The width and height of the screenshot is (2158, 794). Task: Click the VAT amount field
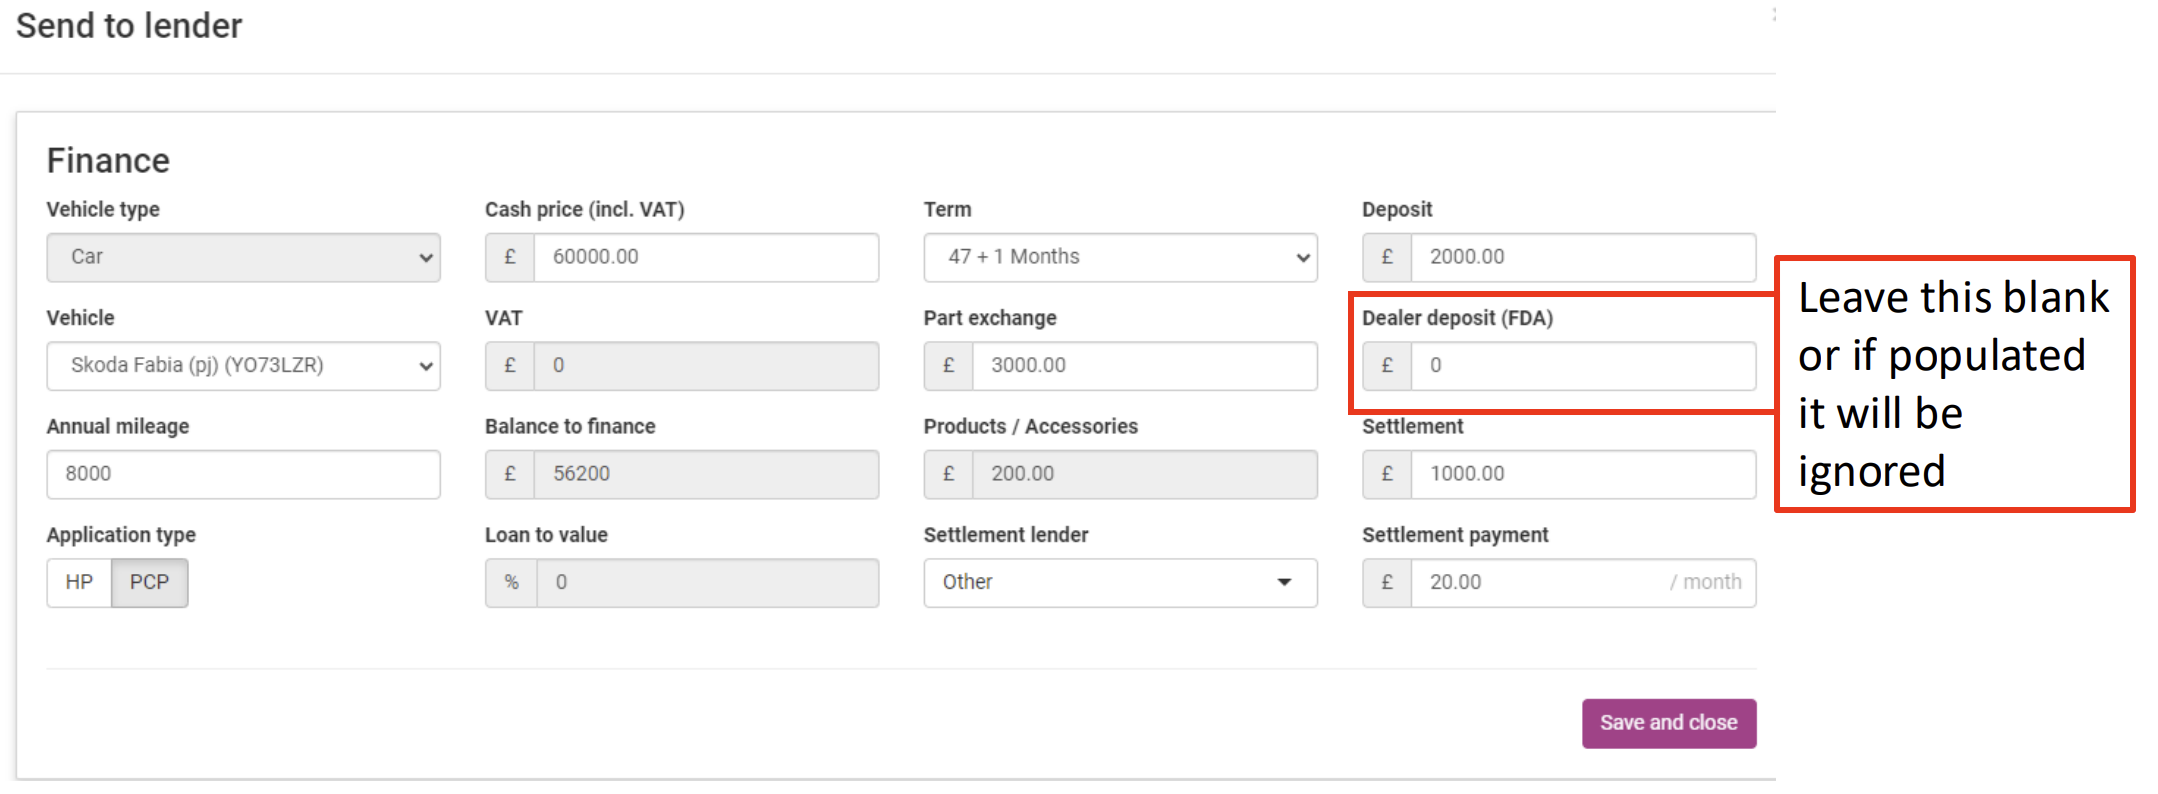pos(705,365)
